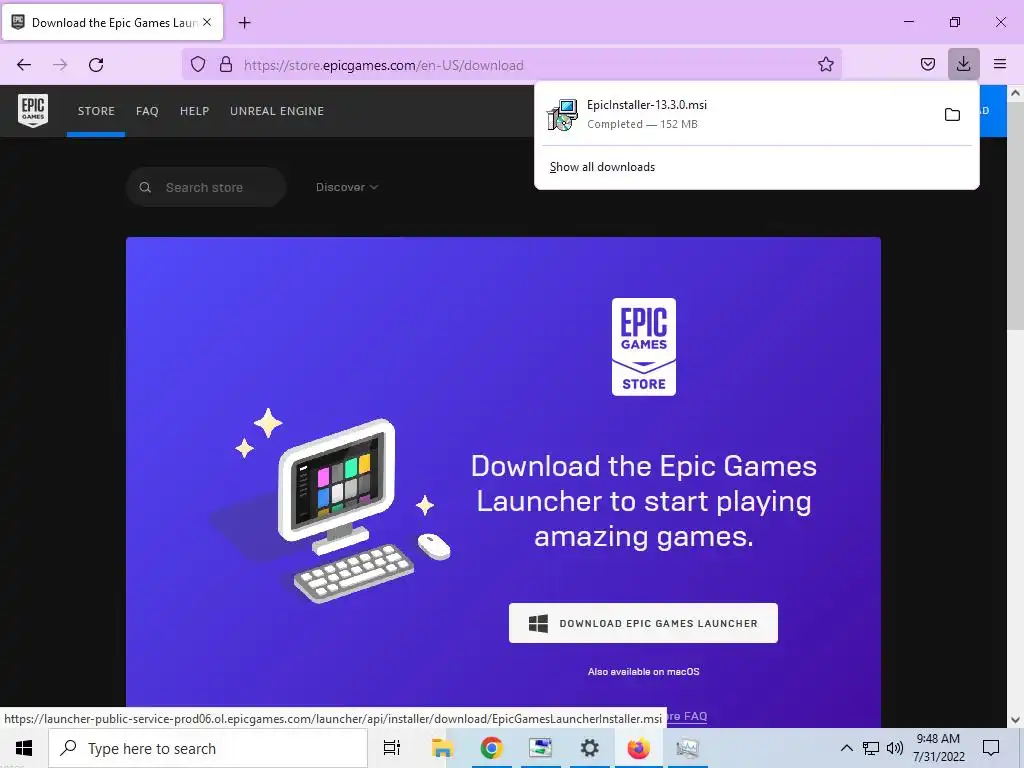
Task: Open Windows notification center
Action: [x=991, y=748]
